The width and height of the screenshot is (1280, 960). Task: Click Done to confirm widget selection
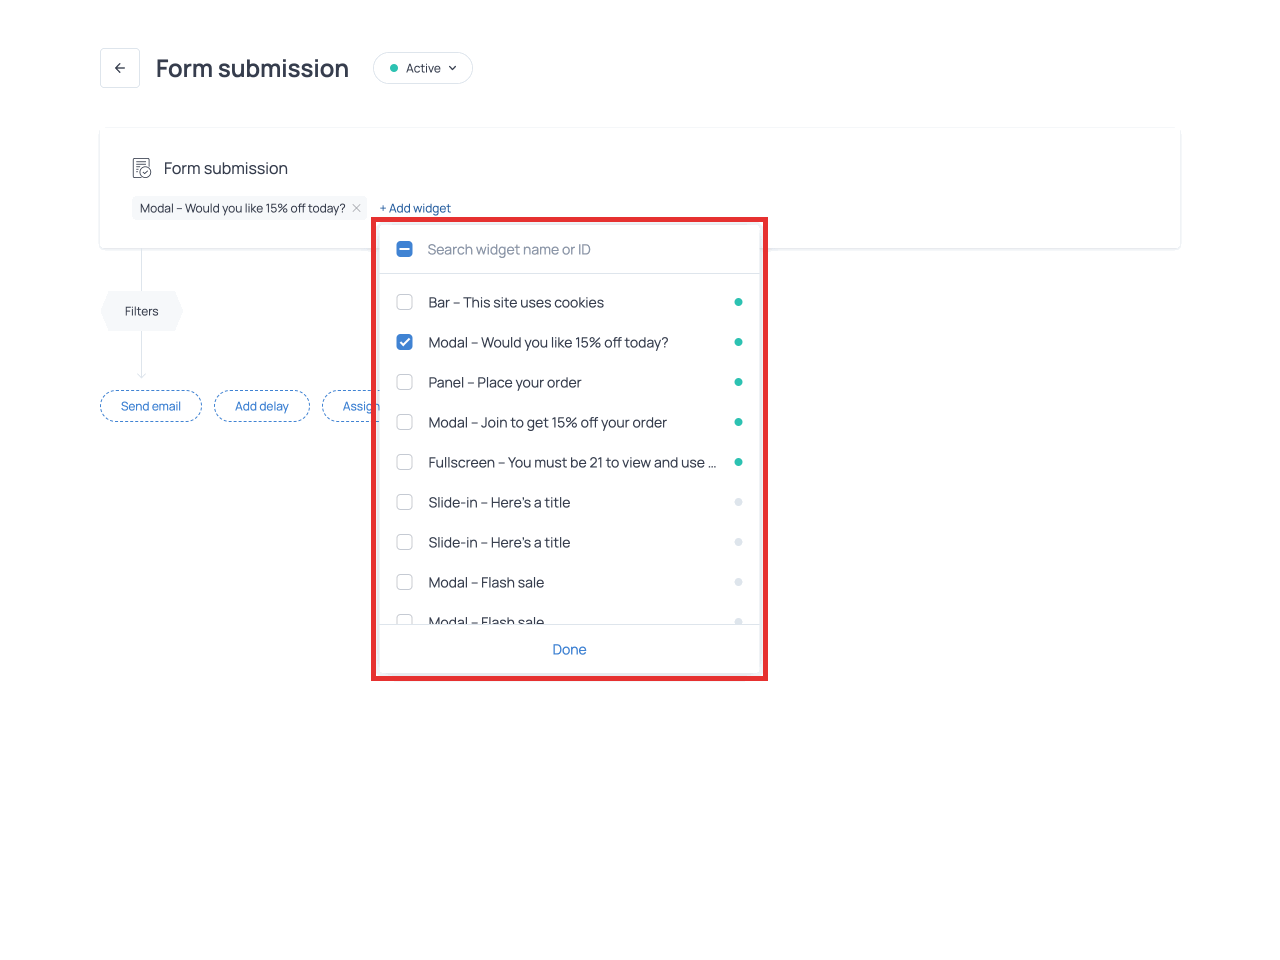pyautogui.click(x=568, y=649)
